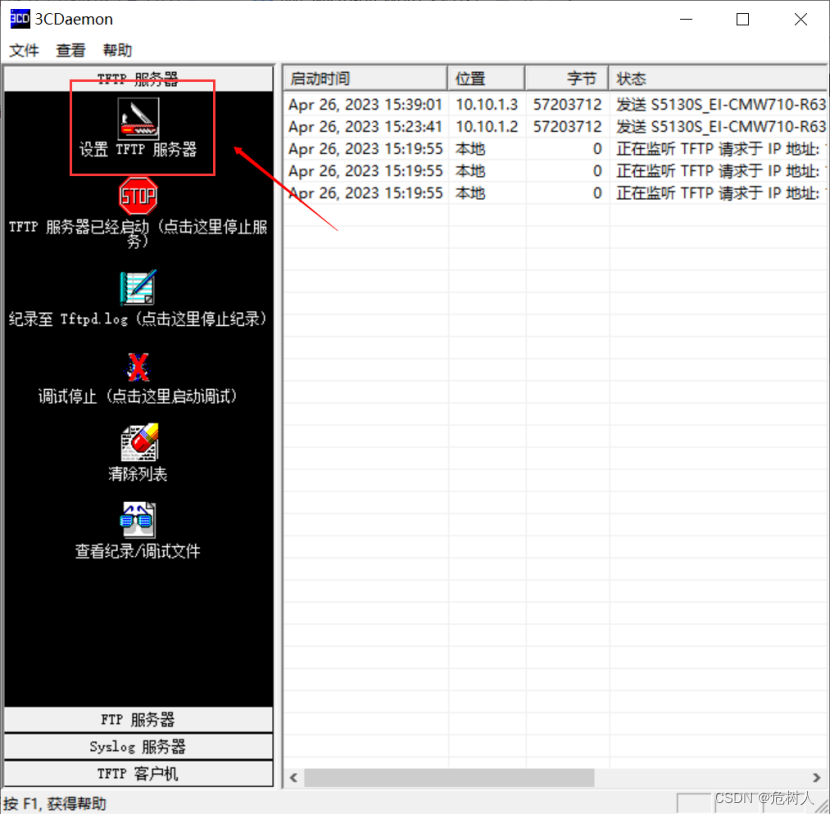Open the 文件 menu

[24, 50]
